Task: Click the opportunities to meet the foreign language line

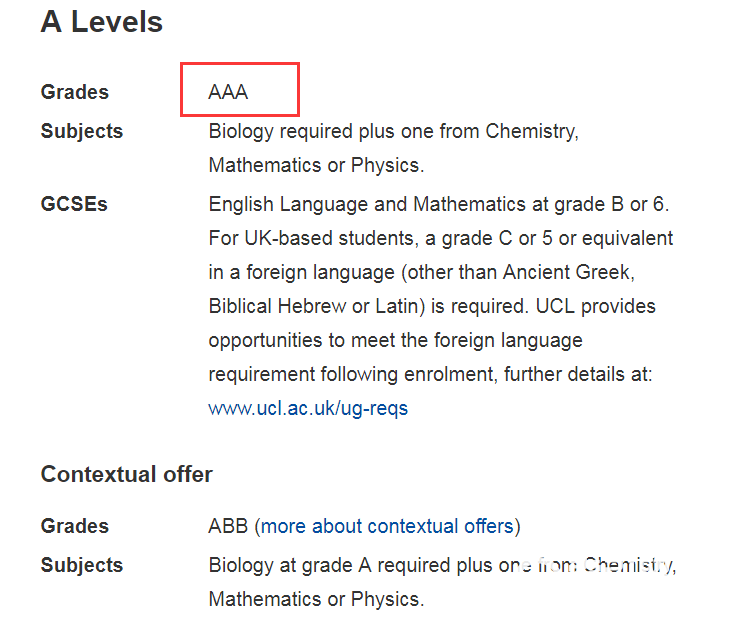Action: pos(396,340)
